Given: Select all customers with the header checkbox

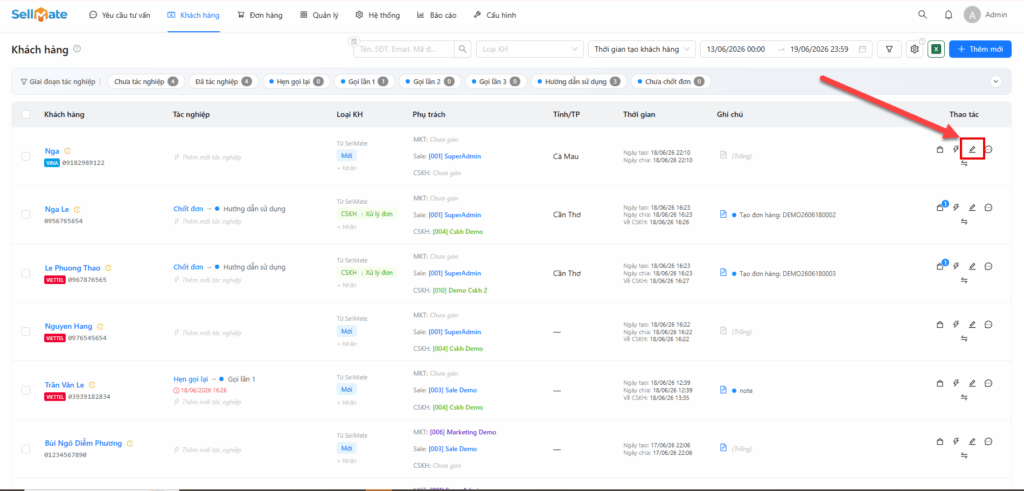Looking at the screenshot, I should [26, 114].
